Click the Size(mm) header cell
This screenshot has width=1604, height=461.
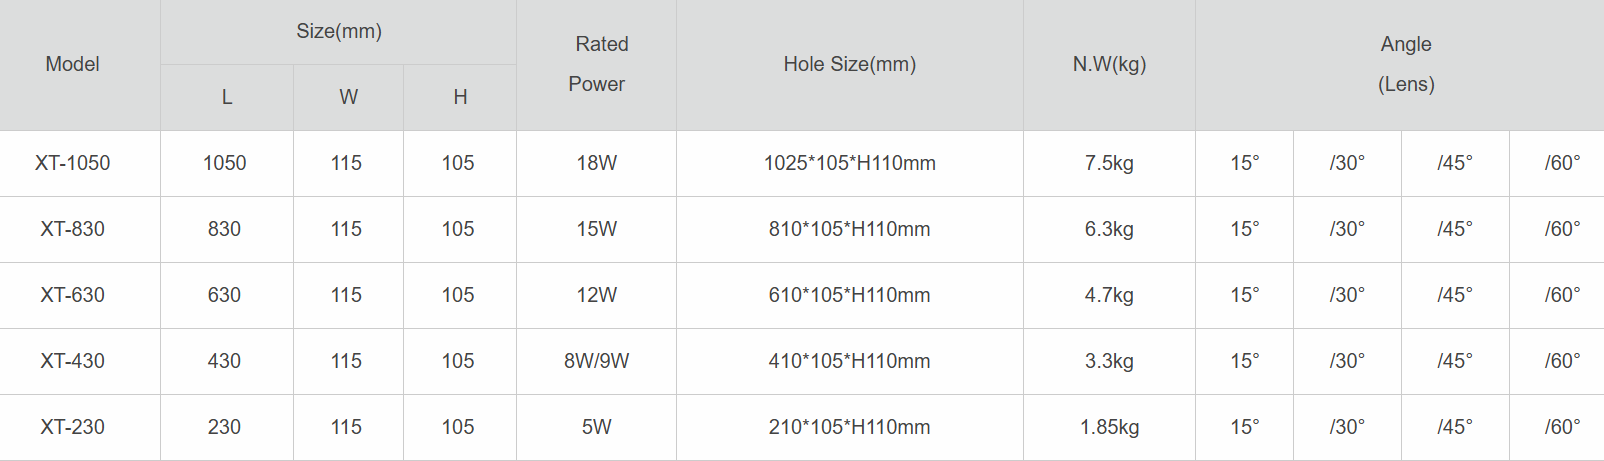pyautogui.click(x=339, y=32)
